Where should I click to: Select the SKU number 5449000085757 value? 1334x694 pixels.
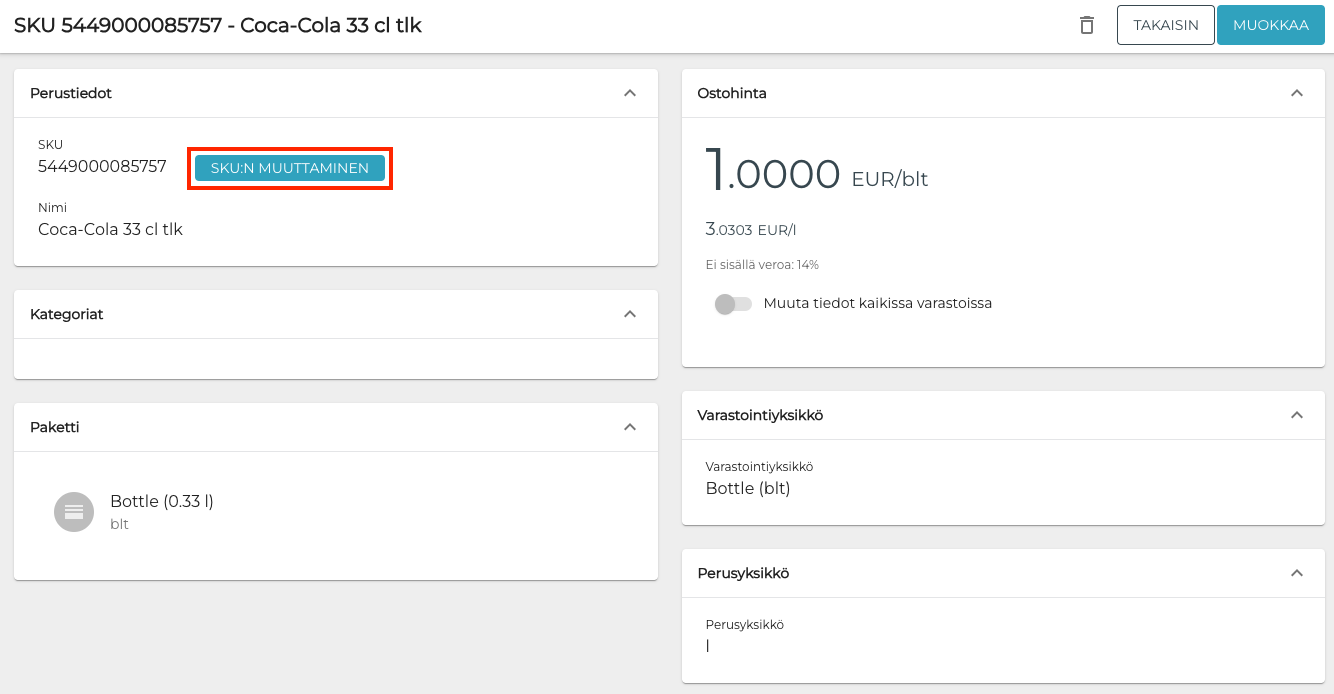tap(102, 167)
